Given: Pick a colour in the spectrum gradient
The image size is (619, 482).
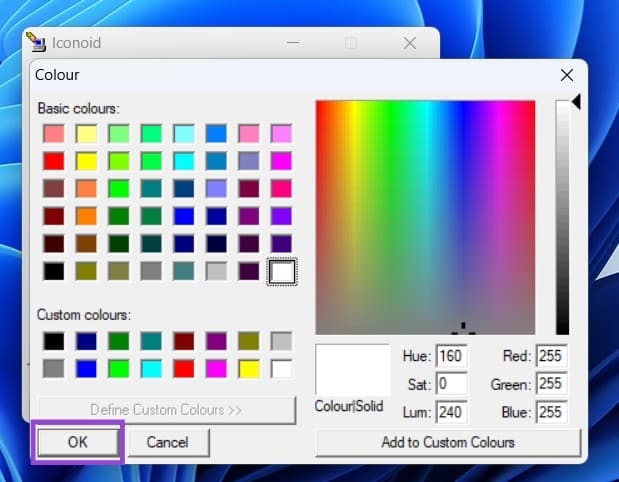Looking at the screenshot, I should click(x=425, y=218).
